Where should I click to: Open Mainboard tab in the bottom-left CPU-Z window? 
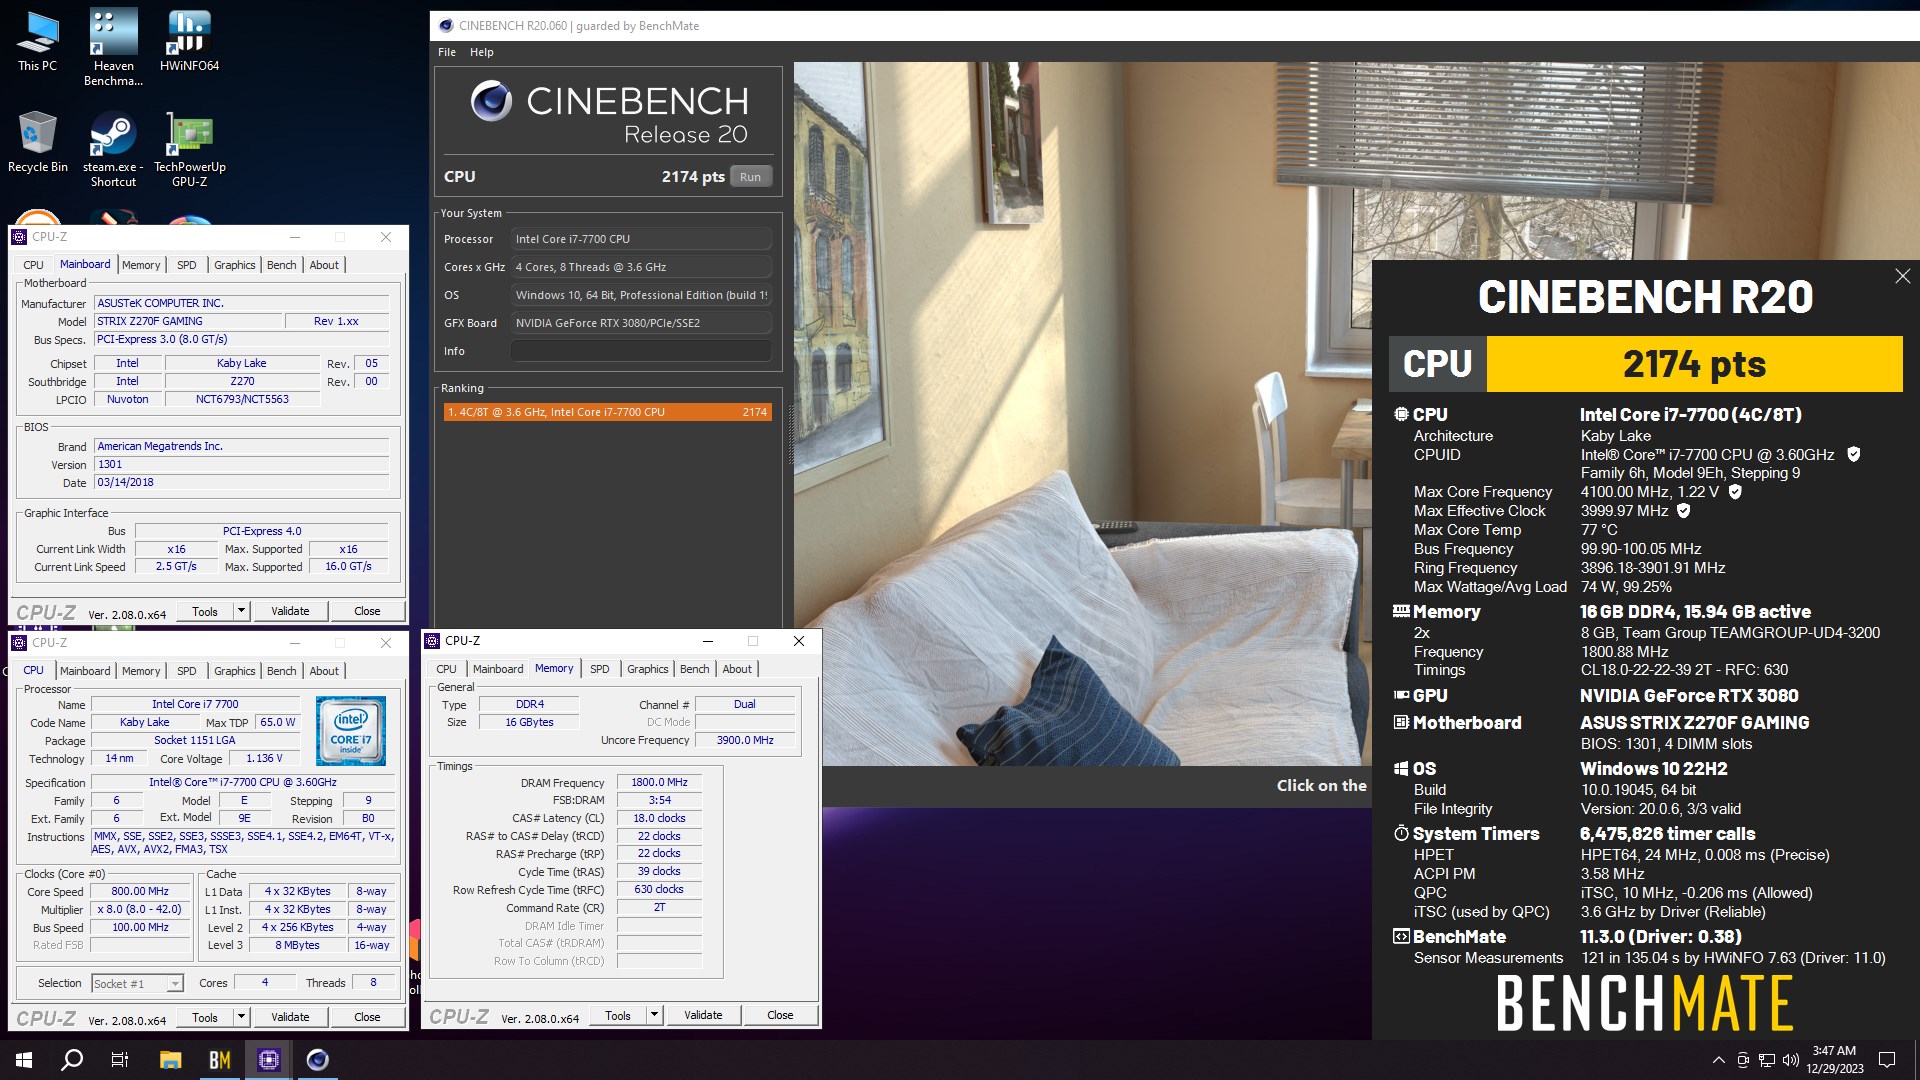[85, 671]
